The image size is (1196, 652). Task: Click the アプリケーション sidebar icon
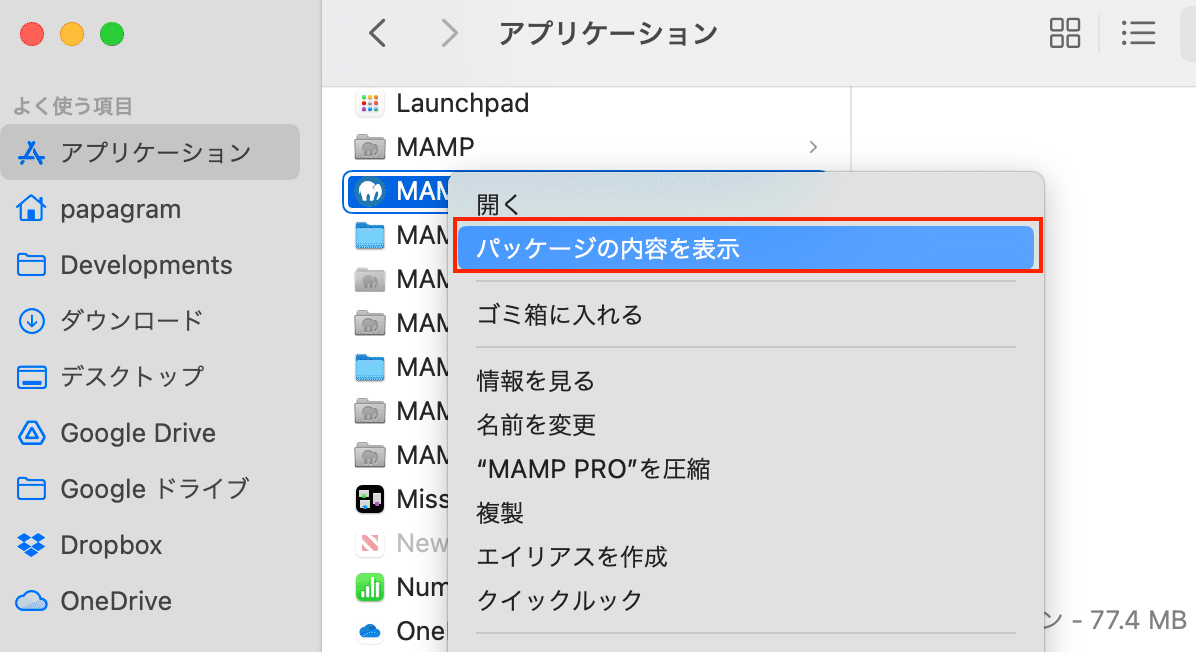pyautogui.click(x=31, y=153)
